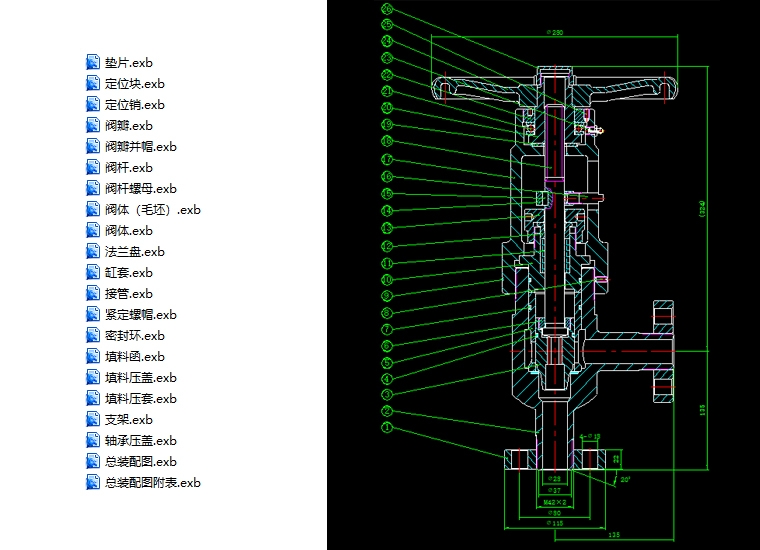This screenshot has width=760, height=550.
Task: Select the file name 定位销.exb
Action: pyautogui.click(x=134, y=105)
